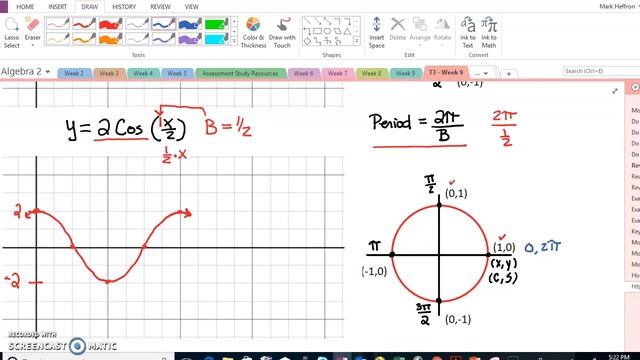This screenshot has width=640, height=360.
Task: Pick the medium purple-blue pen, bottom row
Action: tap(164, 38)
